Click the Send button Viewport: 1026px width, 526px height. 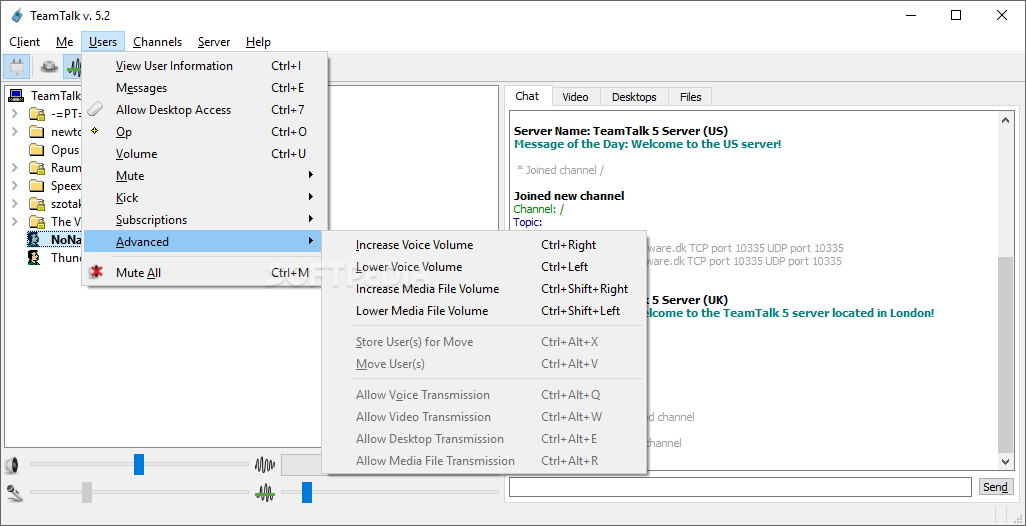(x=995, y=487)
